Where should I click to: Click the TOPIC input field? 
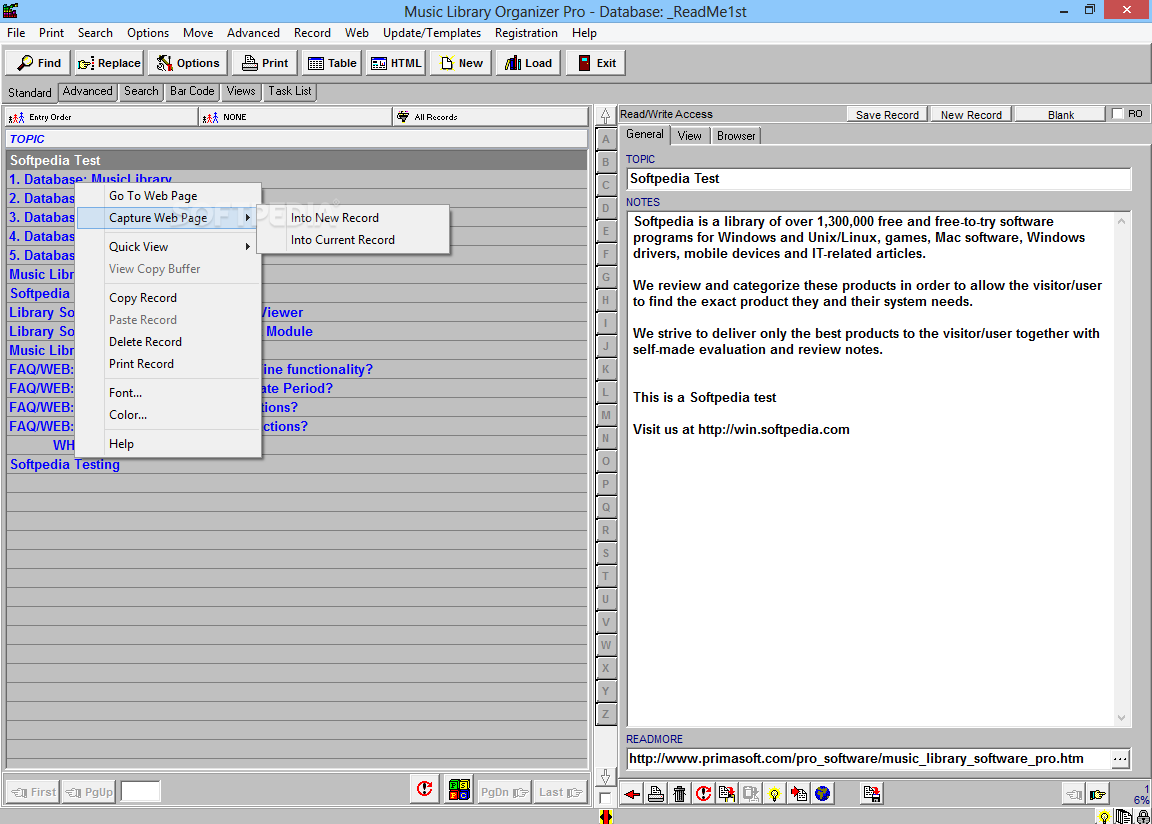[879, 178]
